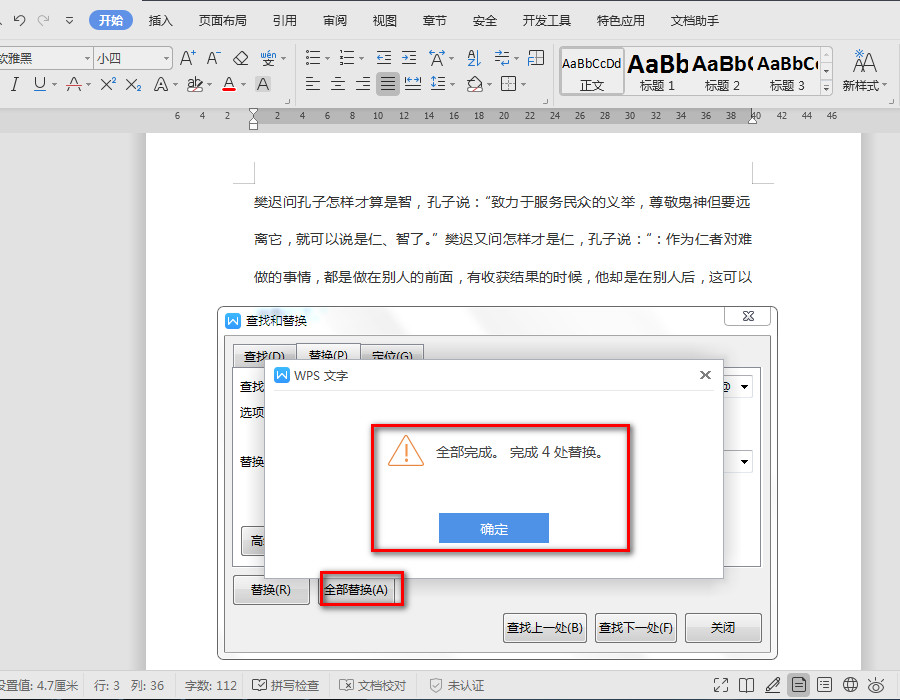Open underline style dropdown arrow

point(55,85)
